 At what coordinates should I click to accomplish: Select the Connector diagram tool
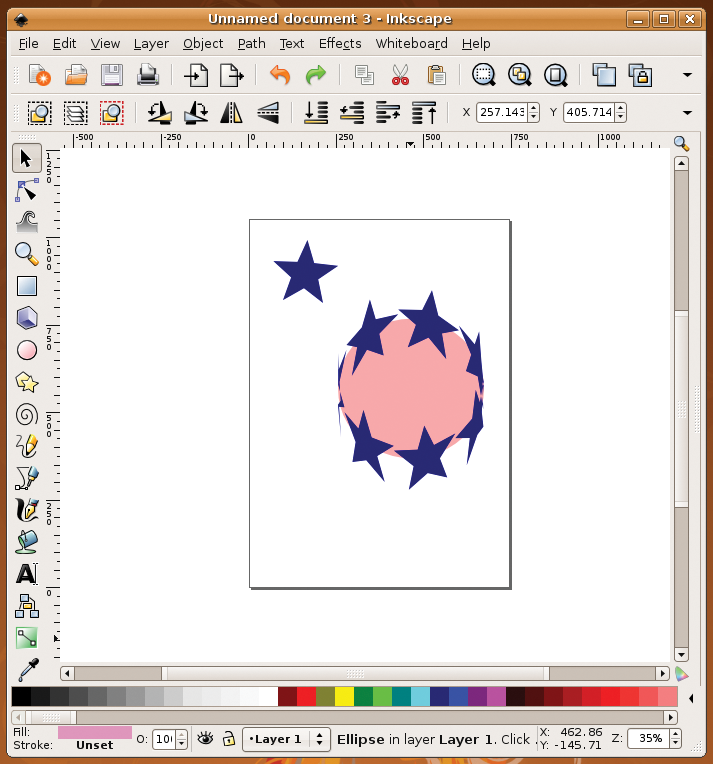pyautogui.click(x=27, y=606)
